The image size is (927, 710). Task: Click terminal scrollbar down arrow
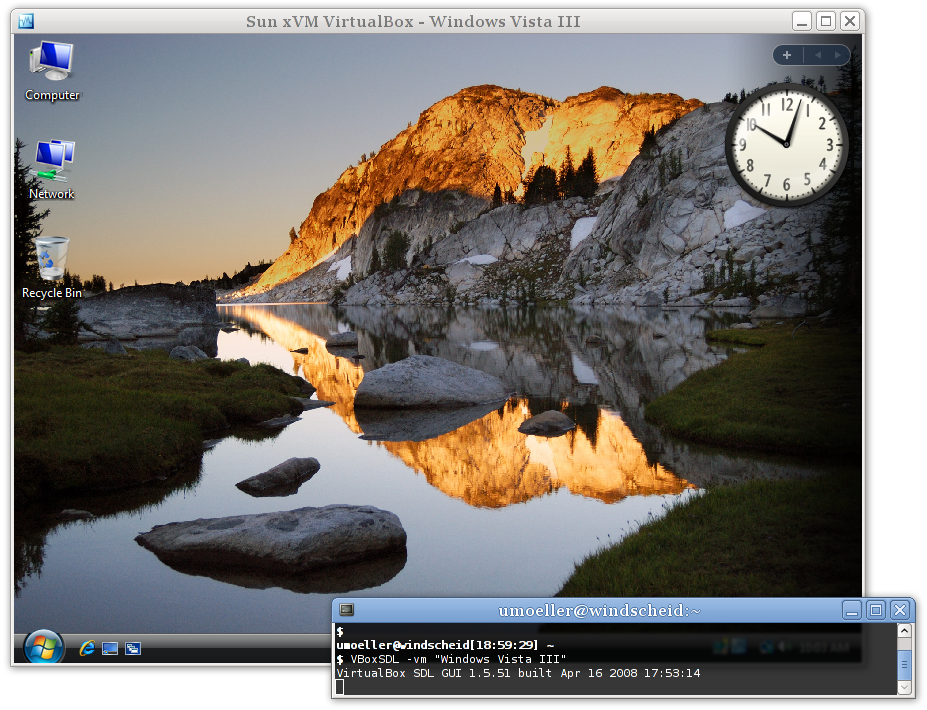904,688
